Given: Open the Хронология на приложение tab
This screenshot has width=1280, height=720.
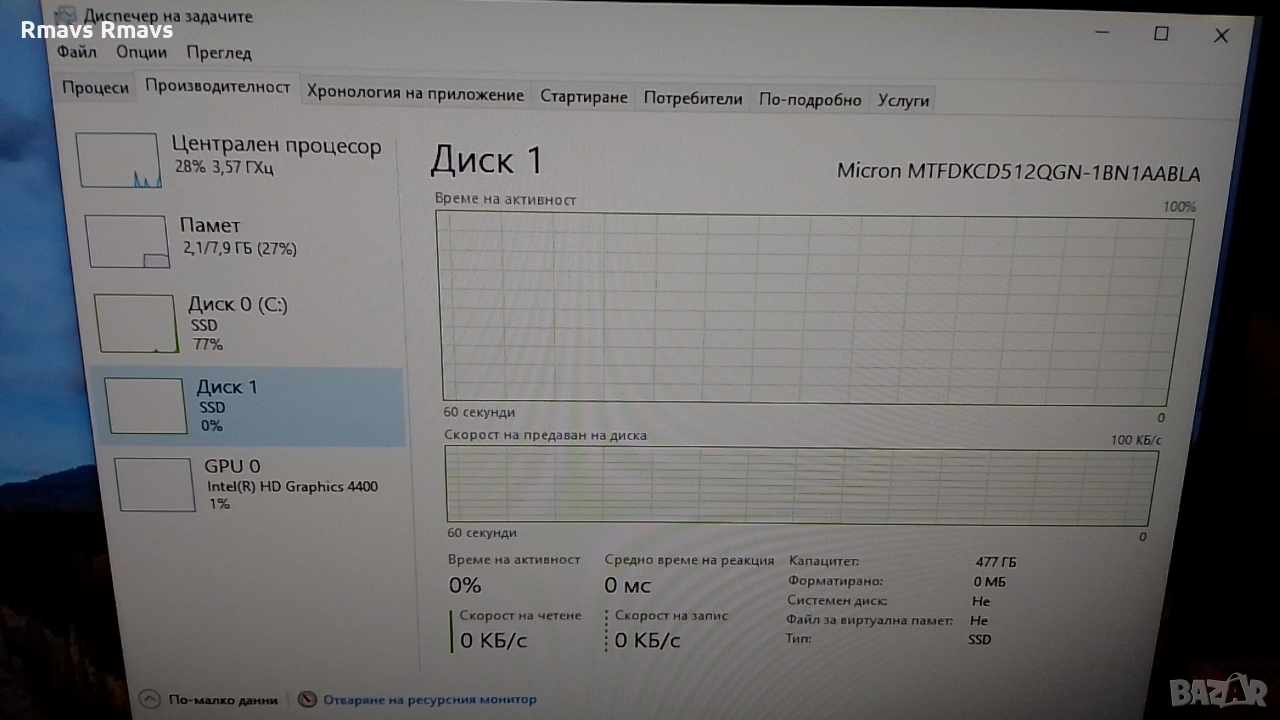Looking at the screenshot, I should click(x=415, y=95).
